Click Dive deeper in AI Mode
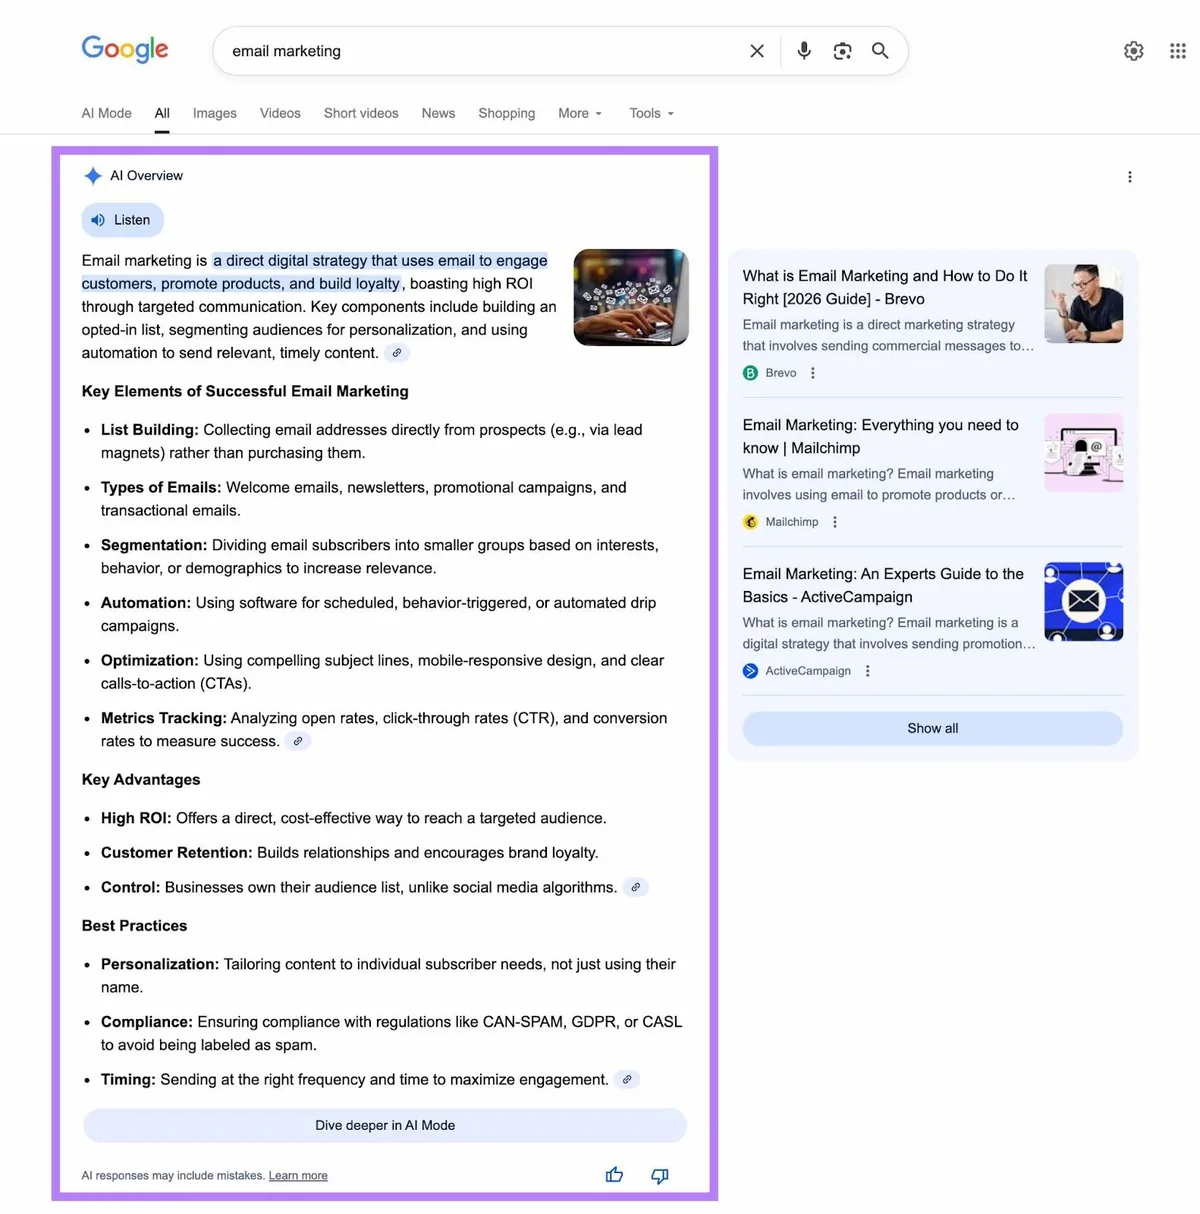 pos(385,1125)
